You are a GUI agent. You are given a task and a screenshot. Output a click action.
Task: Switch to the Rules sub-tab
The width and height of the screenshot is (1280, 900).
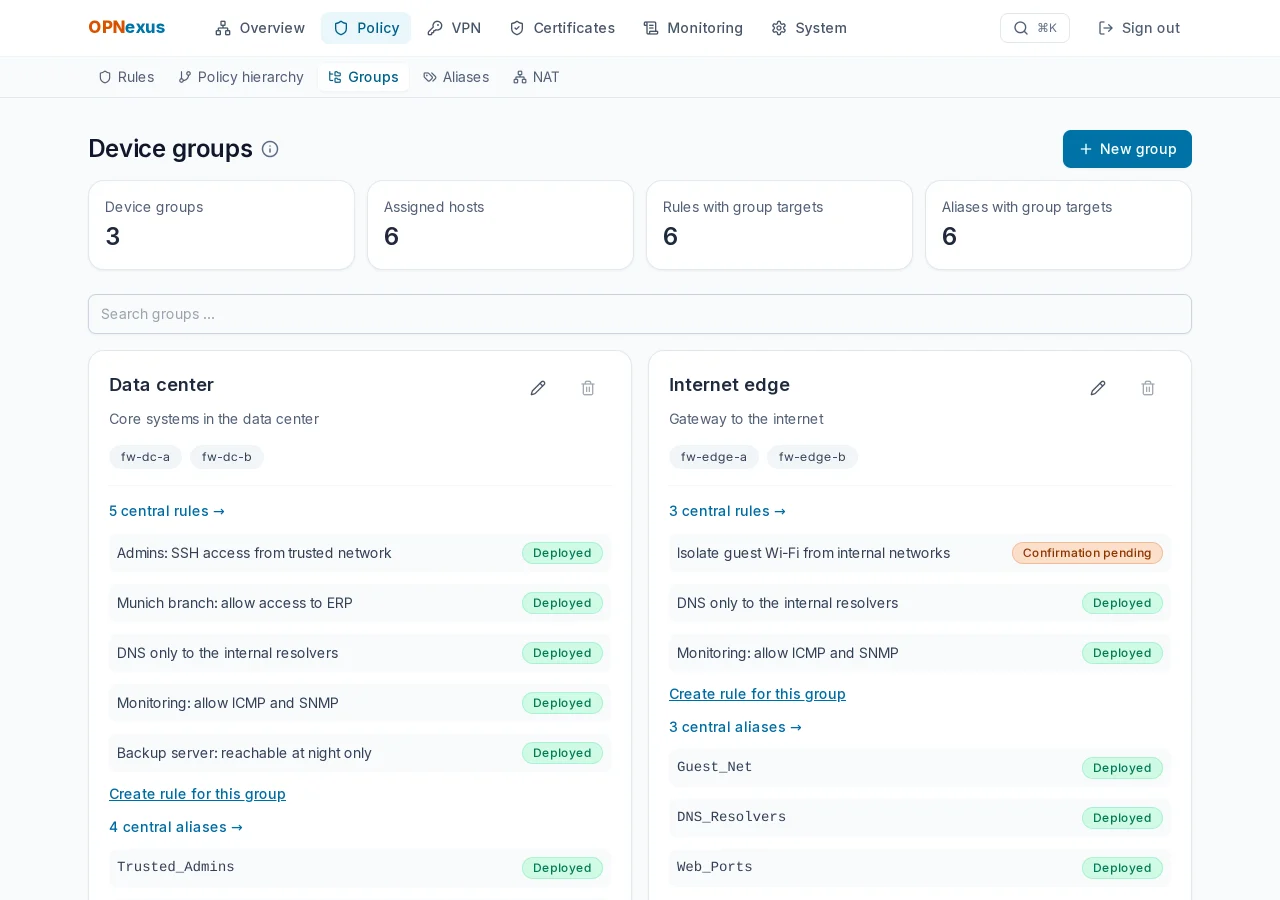pos(126,77)
